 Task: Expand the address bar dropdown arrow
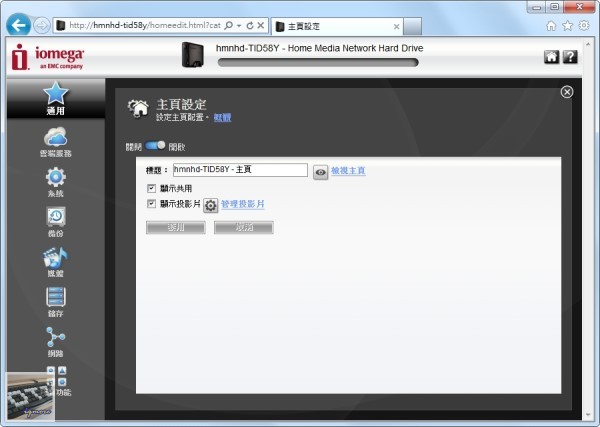pos(239,26)
